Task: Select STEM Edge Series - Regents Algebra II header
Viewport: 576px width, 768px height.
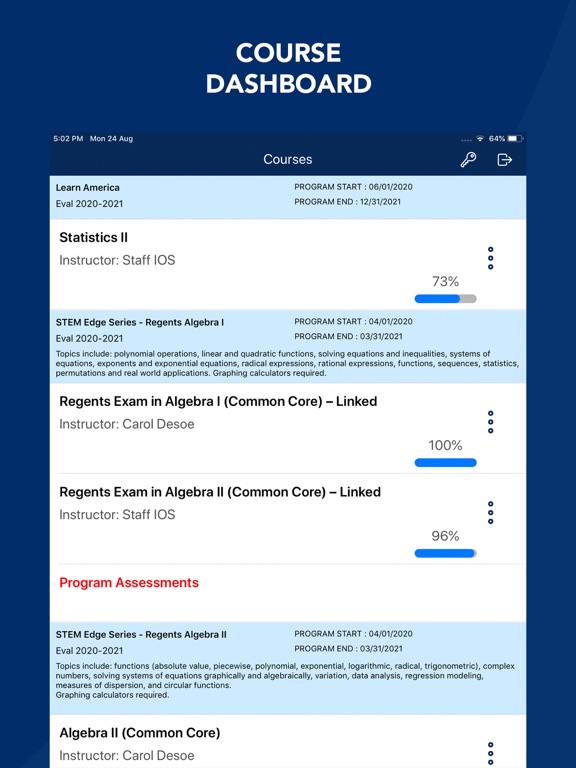Action: click(288, 669)
